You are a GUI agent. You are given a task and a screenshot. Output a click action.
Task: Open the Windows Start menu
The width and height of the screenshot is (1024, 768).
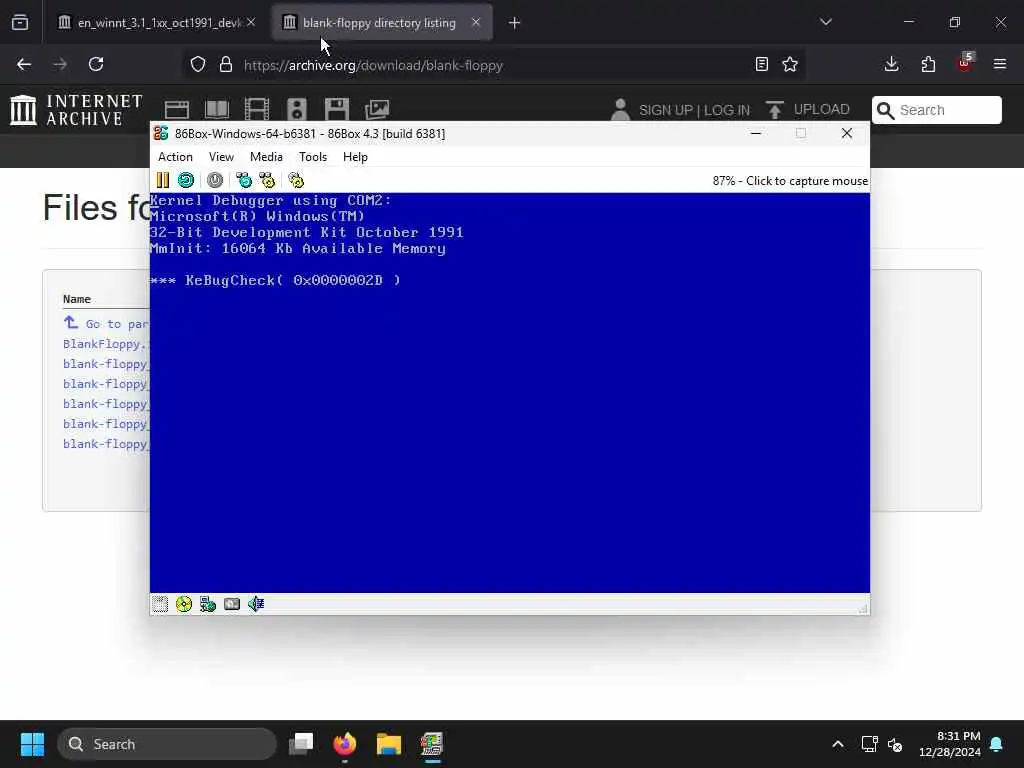[x=32, y=744]
